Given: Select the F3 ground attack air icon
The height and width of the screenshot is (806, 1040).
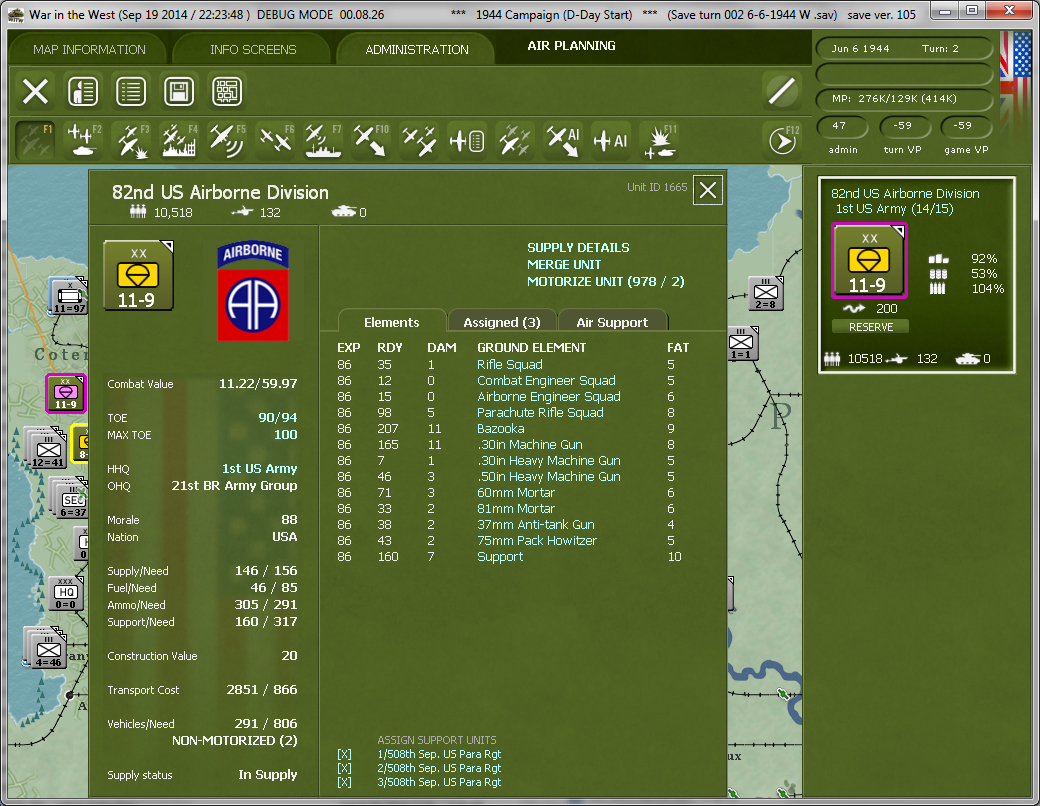Looking at the screenshot, I should point(131,140).
